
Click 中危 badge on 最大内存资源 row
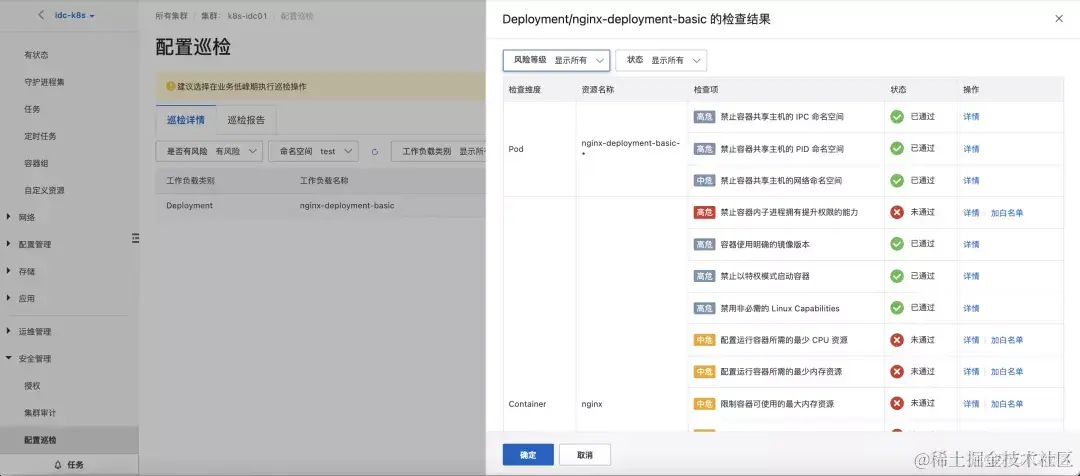(x=705, y=404)
